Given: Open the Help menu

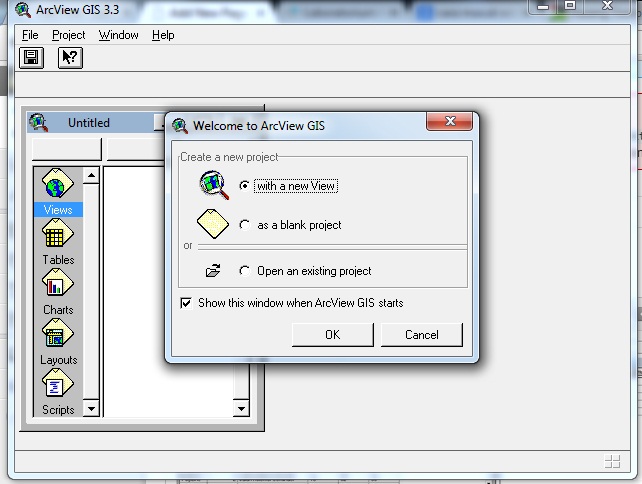Looking at the screenshot, I should coord(163,35).
